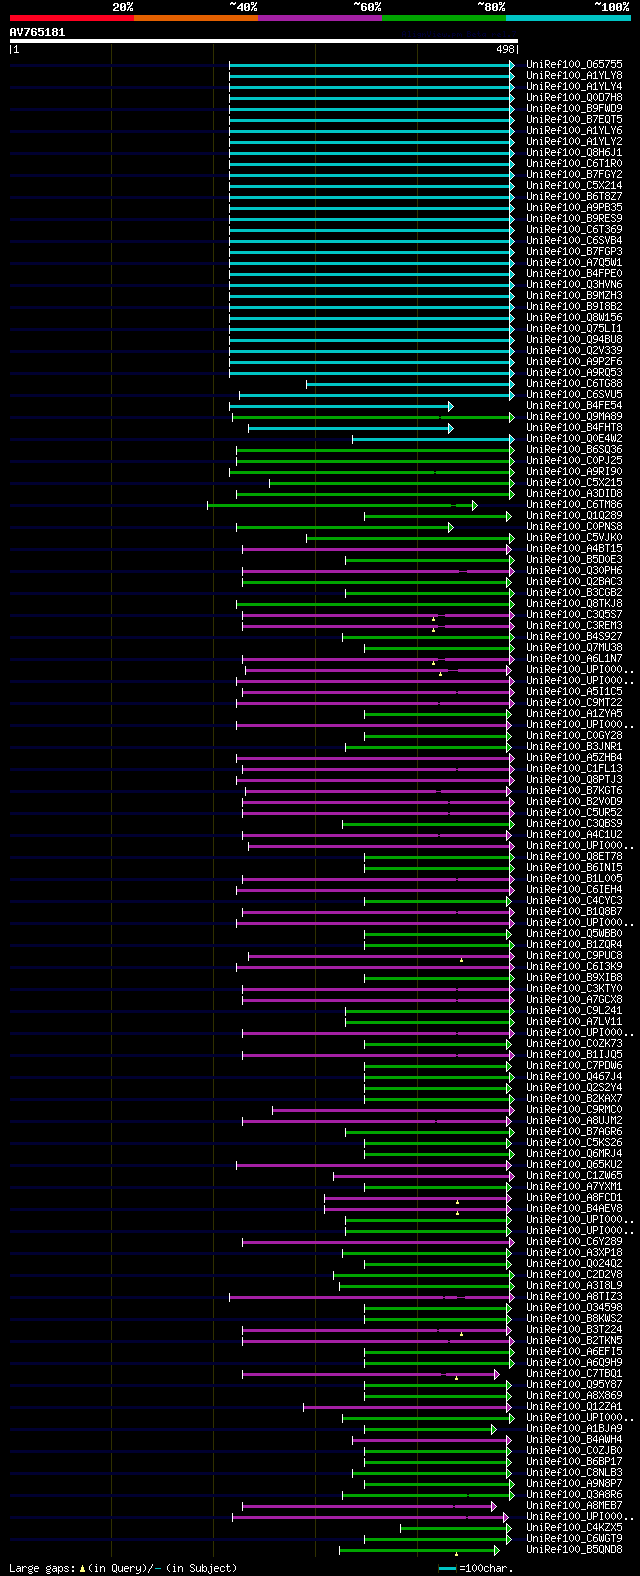The width and height of the screenshot is (640, 1576).
Task: Select UniRef100_A9RQ53 label
Action: [x=575, y=373]
